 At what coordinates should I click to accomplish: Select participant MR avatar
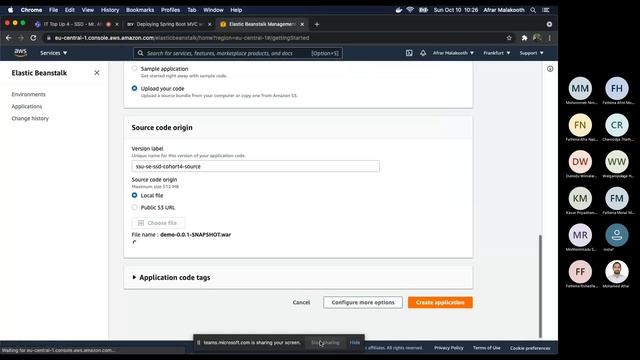pos(580,235)
